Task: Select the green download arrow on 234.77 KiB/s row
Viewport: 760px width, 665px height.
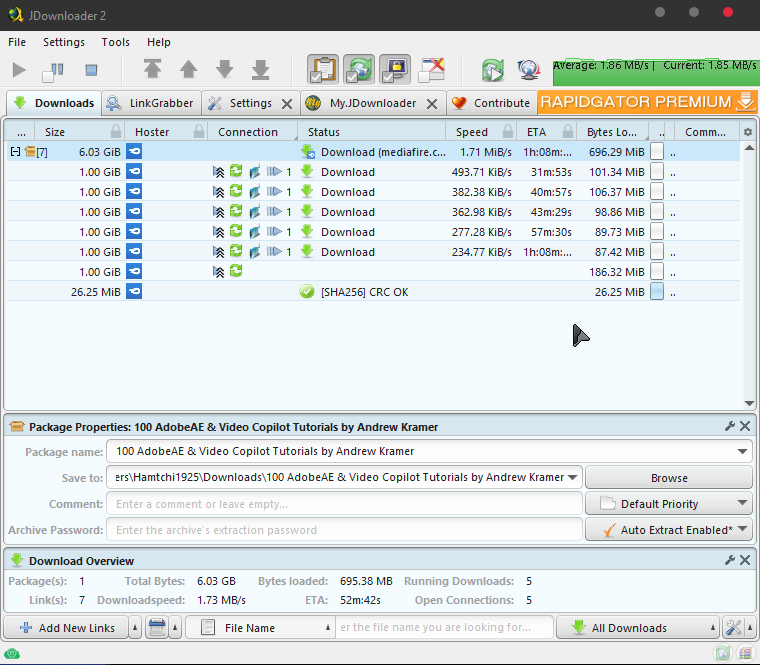Action: (x=307, y=251)
